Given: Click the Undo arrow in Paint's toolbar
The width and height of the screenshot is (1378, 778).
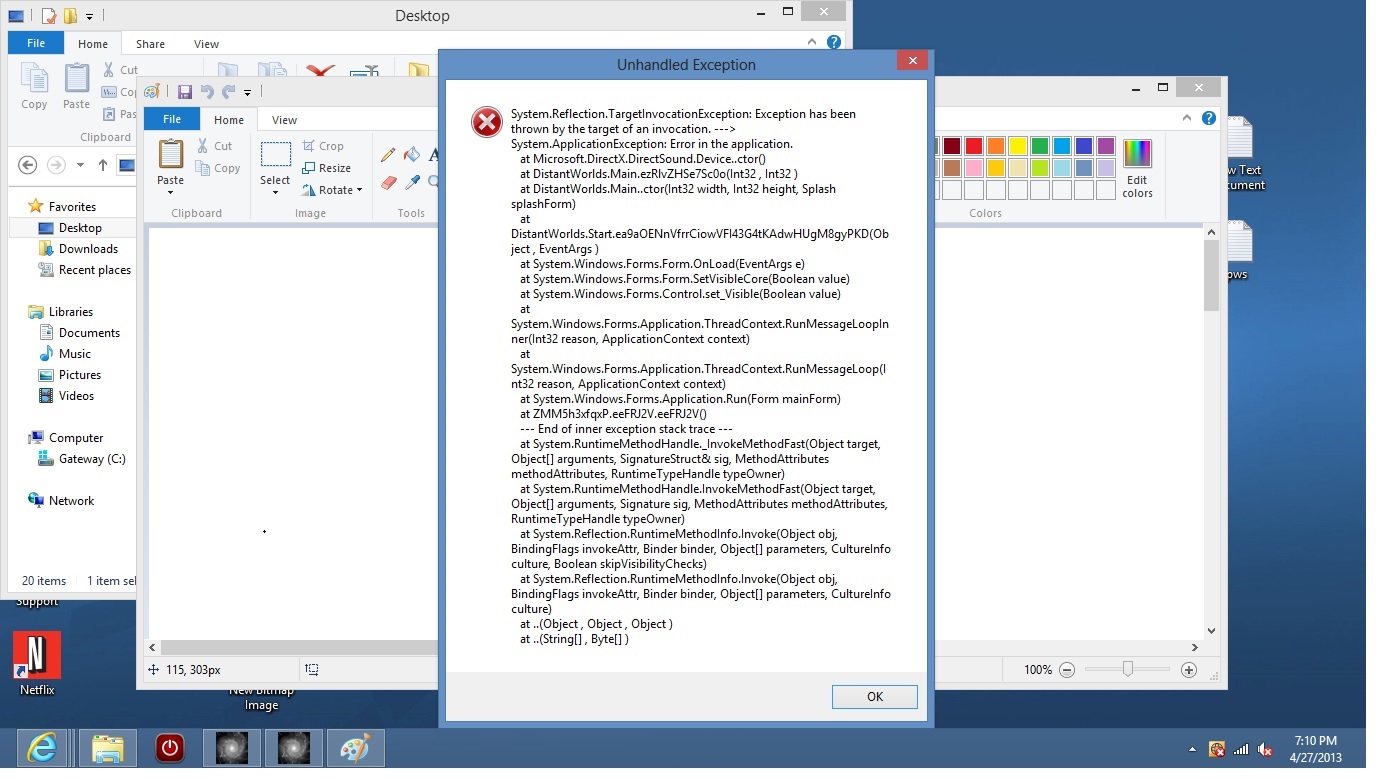Looking at the screenshot, I should [x=206, y=92].
